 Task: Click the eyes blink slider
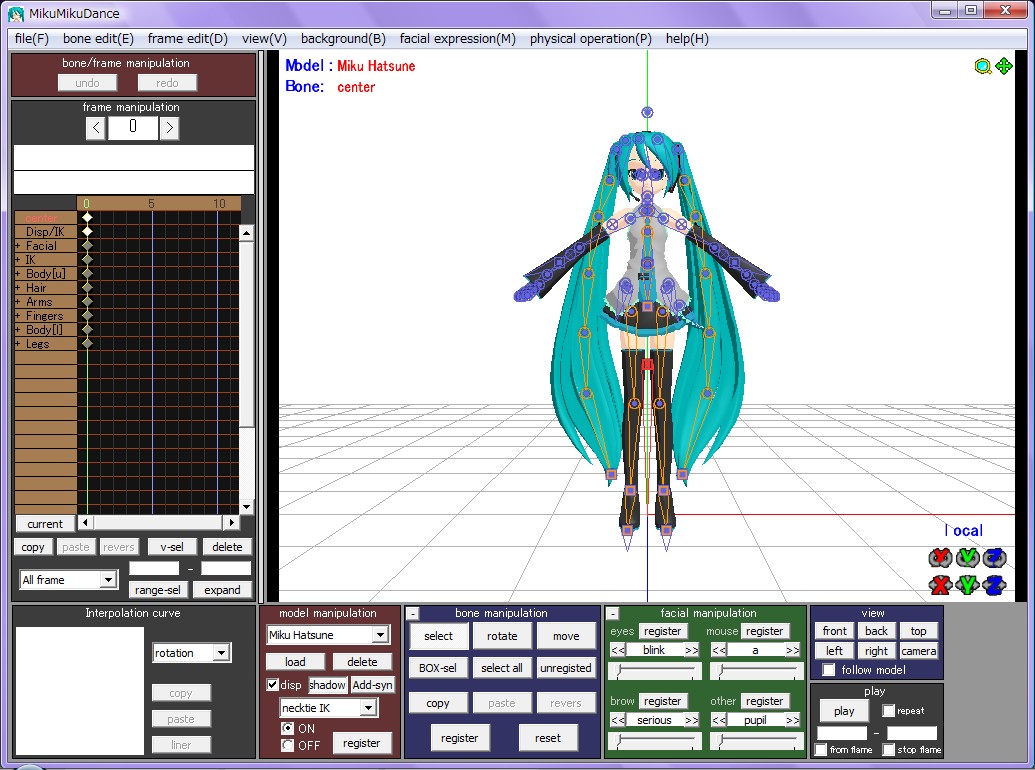click(x=655, y=671)
